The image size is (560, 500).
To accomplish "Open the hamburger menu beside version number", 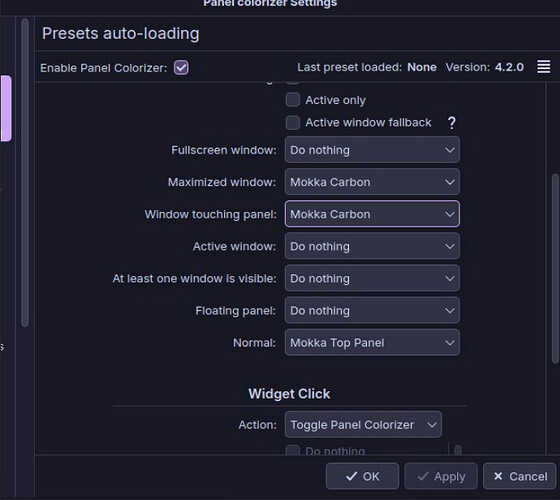I will [543, 67].
